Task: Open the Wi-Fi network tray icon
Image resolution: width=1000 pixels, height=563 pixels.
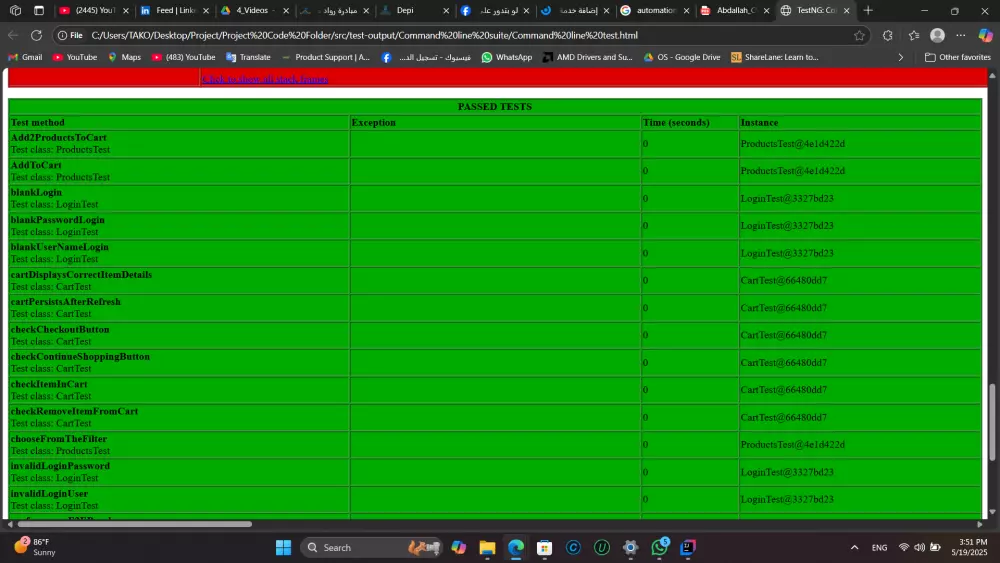Action: [x=904, y=547]
